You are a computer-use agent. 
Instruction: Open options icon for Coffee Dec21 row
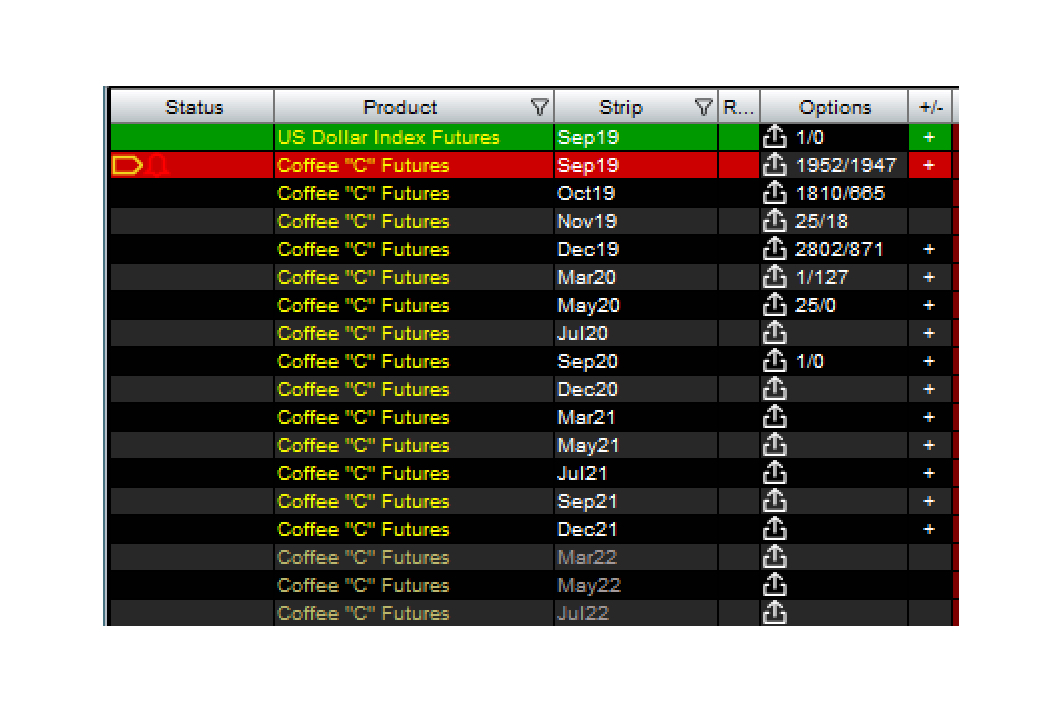coord(774,529)
